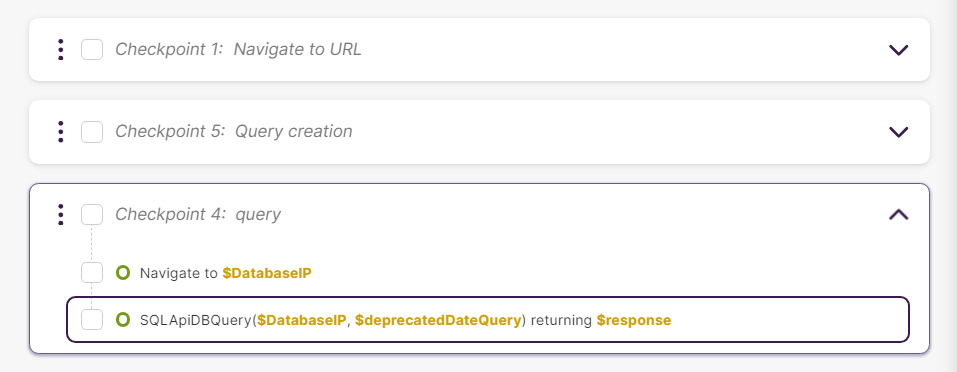Expand Checkpoint 1 with the chevron
Screen dimensions: 957x372
coord(898,50)
